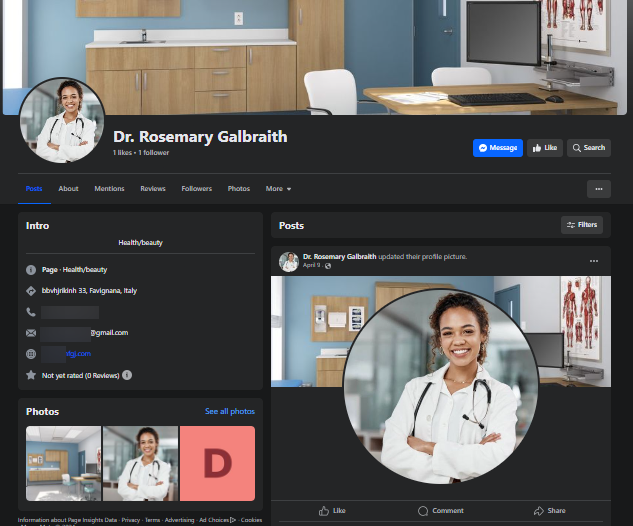Open the Advertising footer link
This screenshot has width=633, height=526.
179,520
